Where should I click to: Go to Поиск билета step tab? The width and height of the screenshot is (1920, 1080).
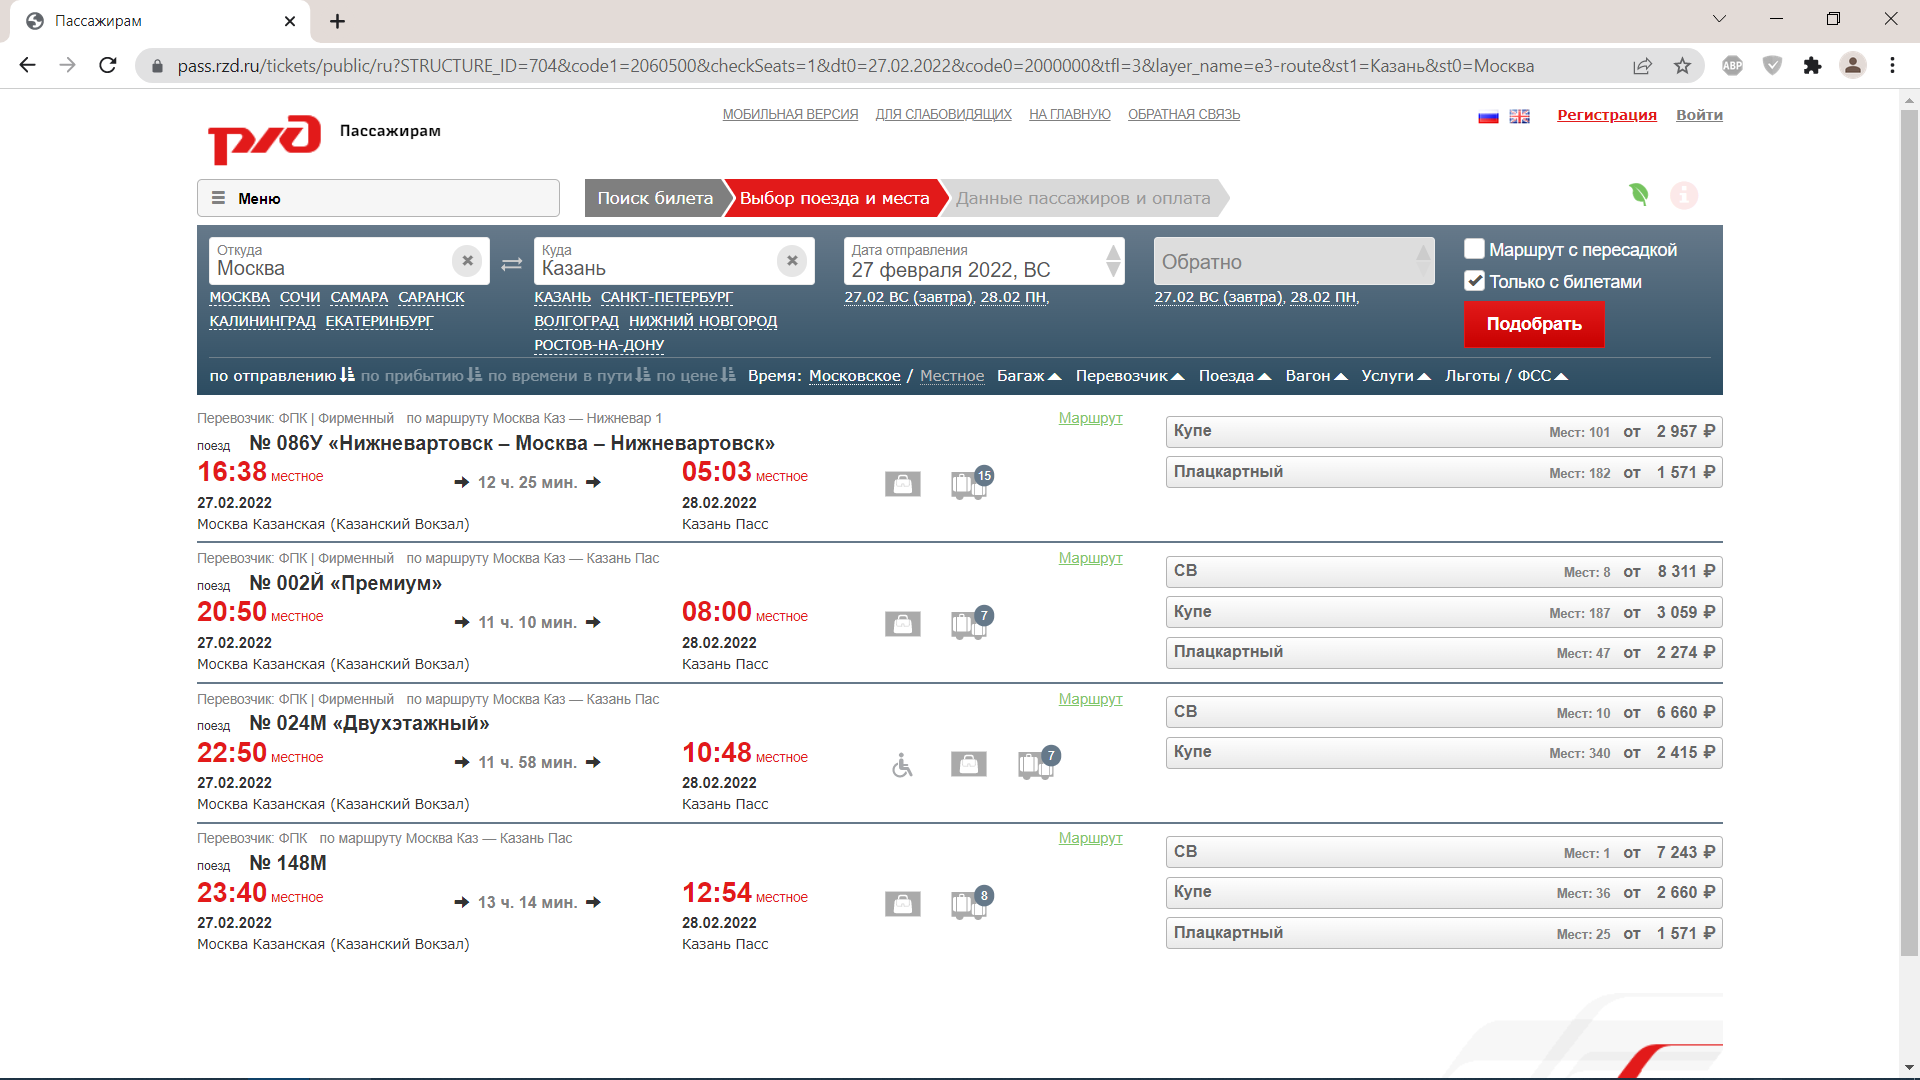[x=655, y=198]
